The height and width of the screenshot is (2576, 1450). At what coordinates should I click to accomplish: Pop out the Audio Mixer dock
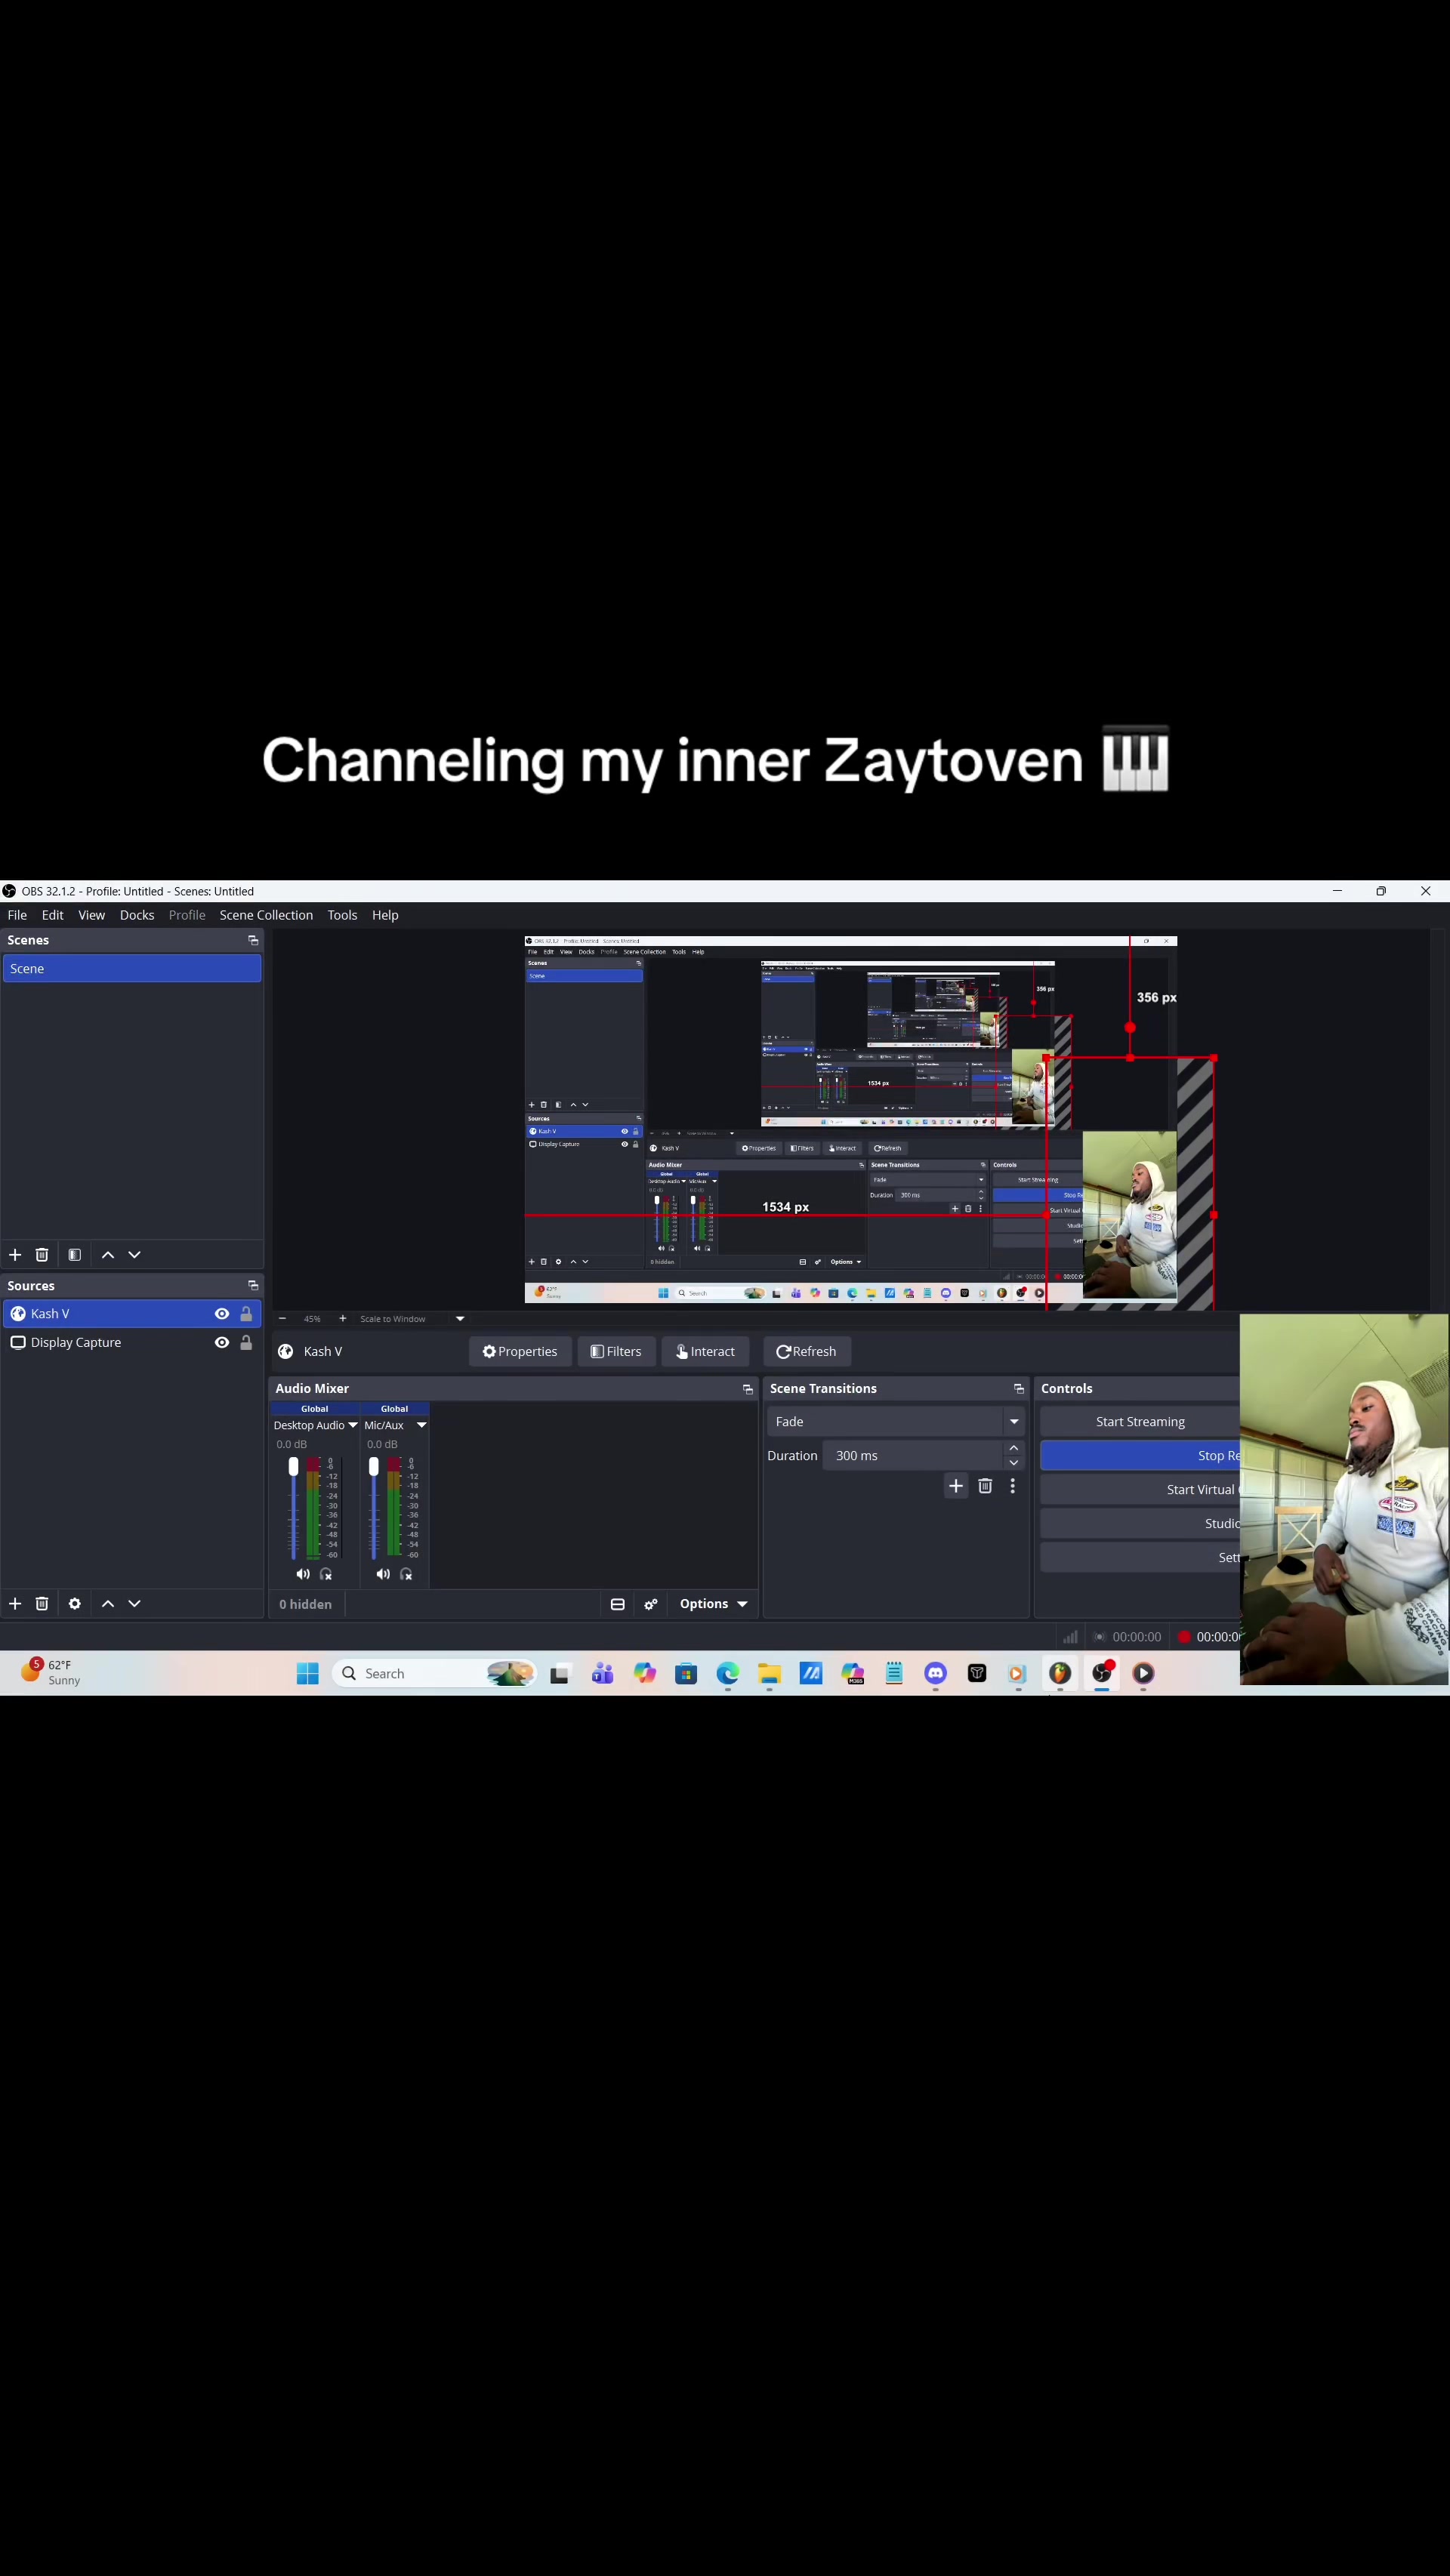(747, 1389)
